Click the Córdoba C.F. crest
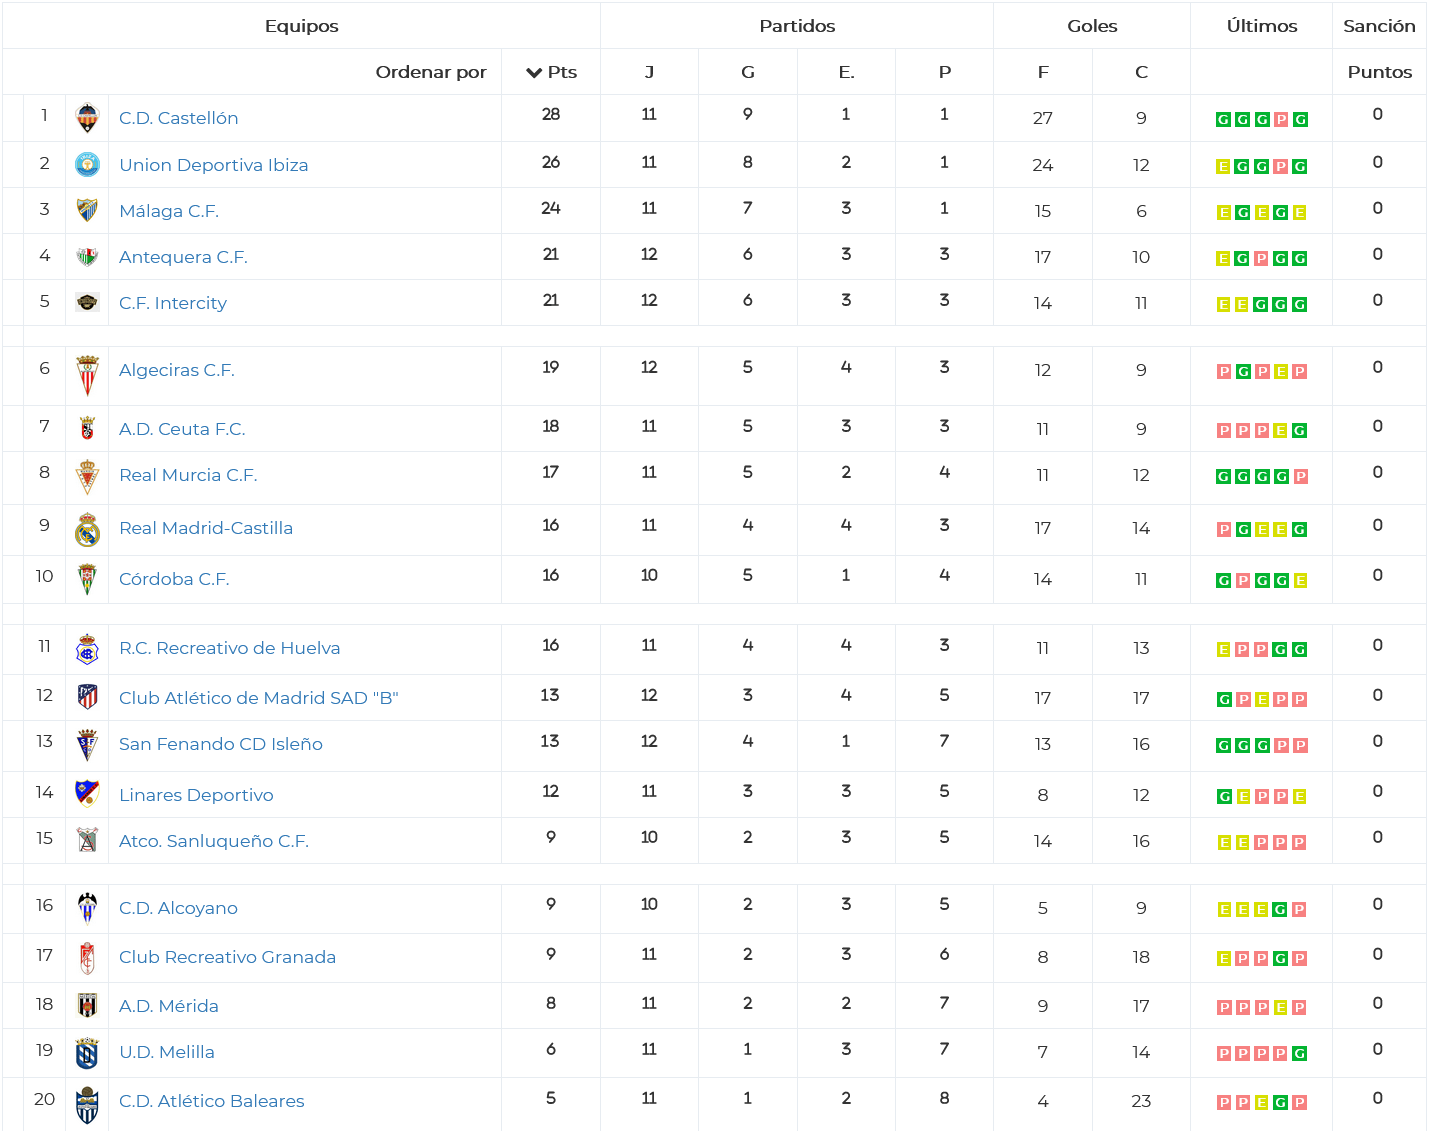Screen dimensions: 1438x1131 pyautogui.click(x=87, y=579)
